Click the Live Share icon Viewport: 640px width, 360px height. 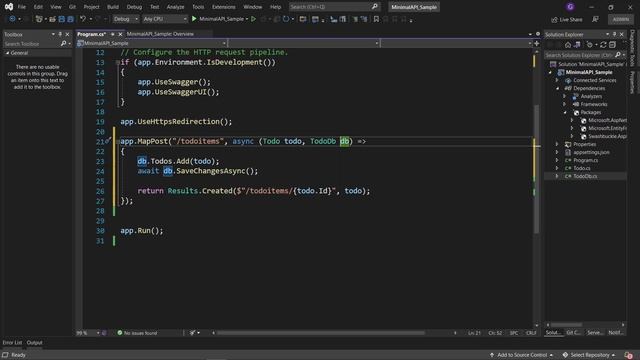pos(554,19)
